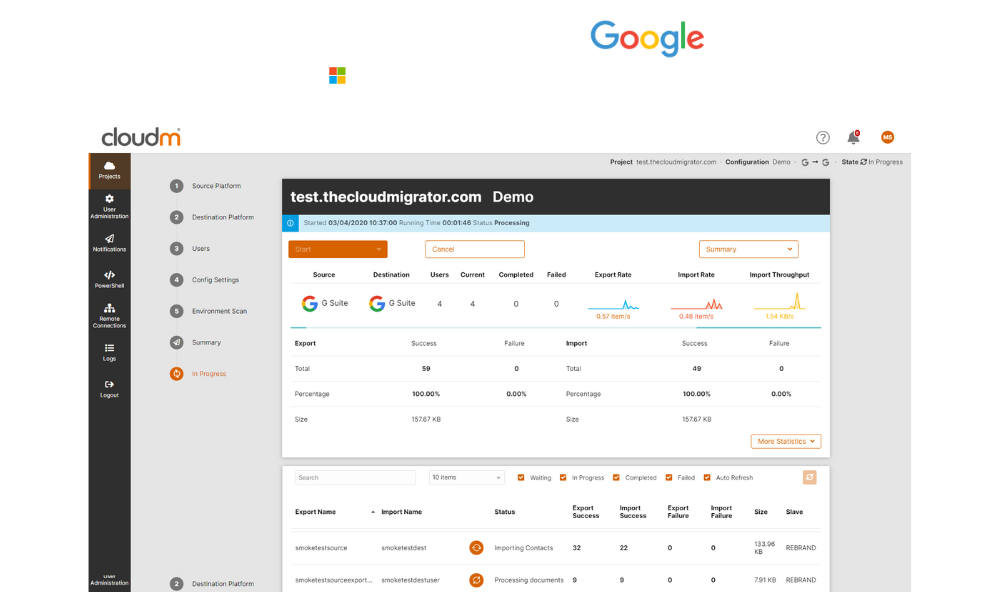The image size is (1000, 600).
Task: Expand the Summary dropdown
Action: [x=748, y=250]
